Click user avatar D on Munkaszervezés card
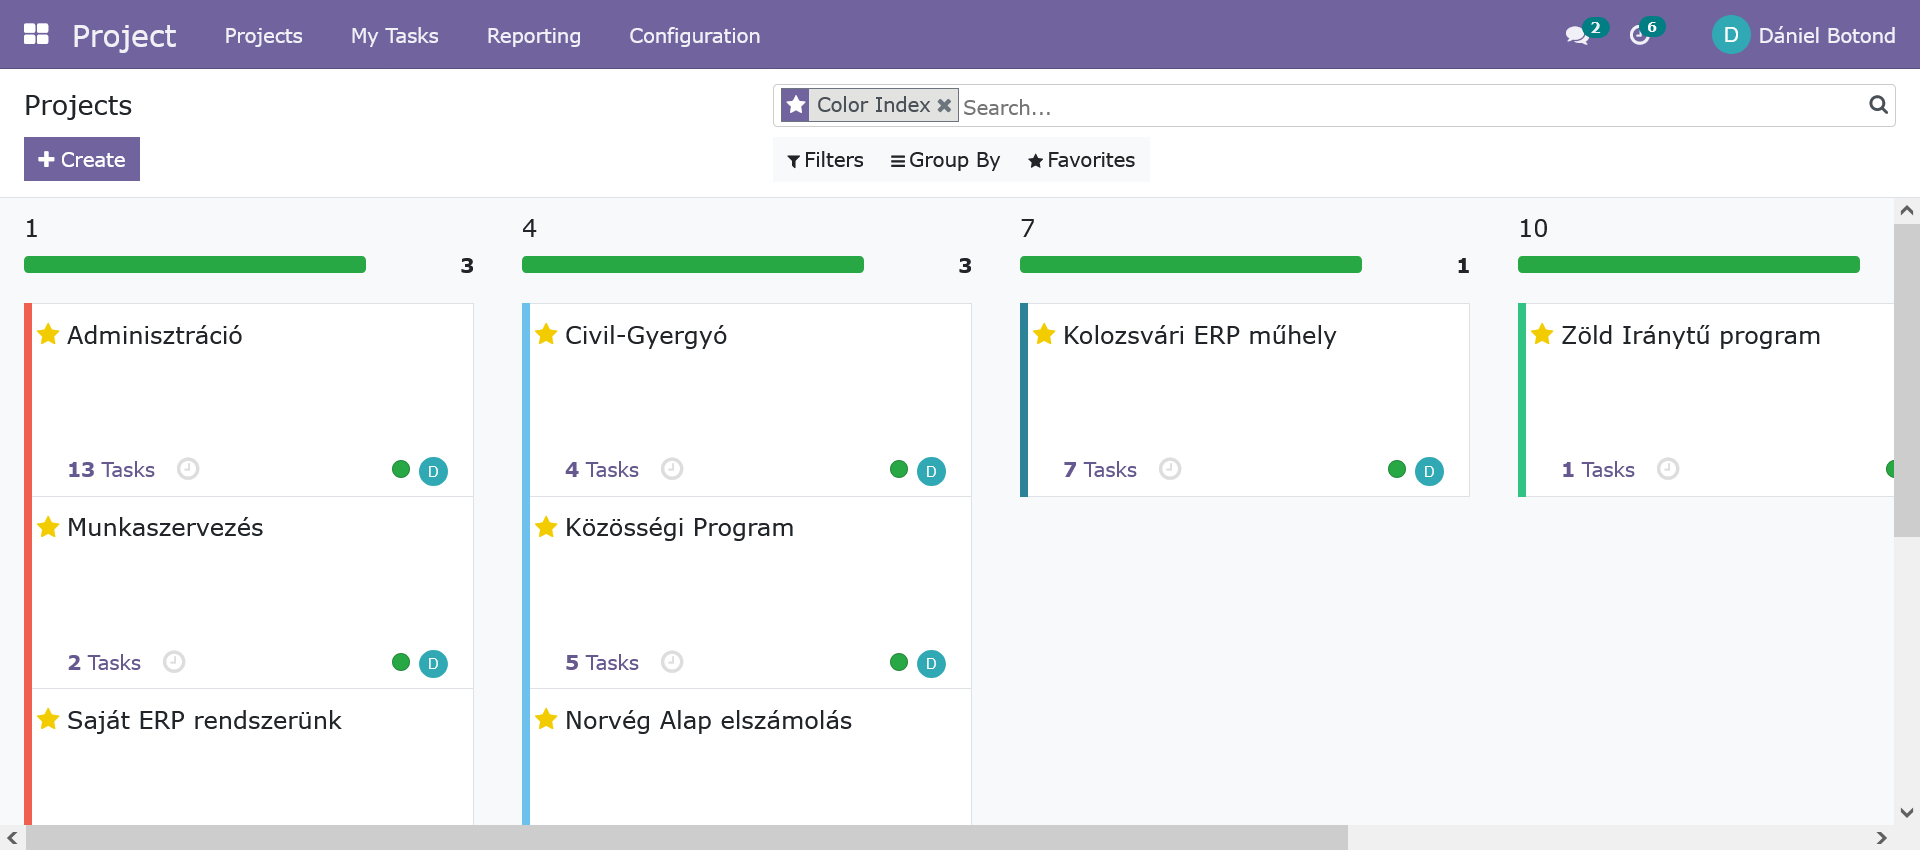This screenshot has height=850, width=1920. 433,663
